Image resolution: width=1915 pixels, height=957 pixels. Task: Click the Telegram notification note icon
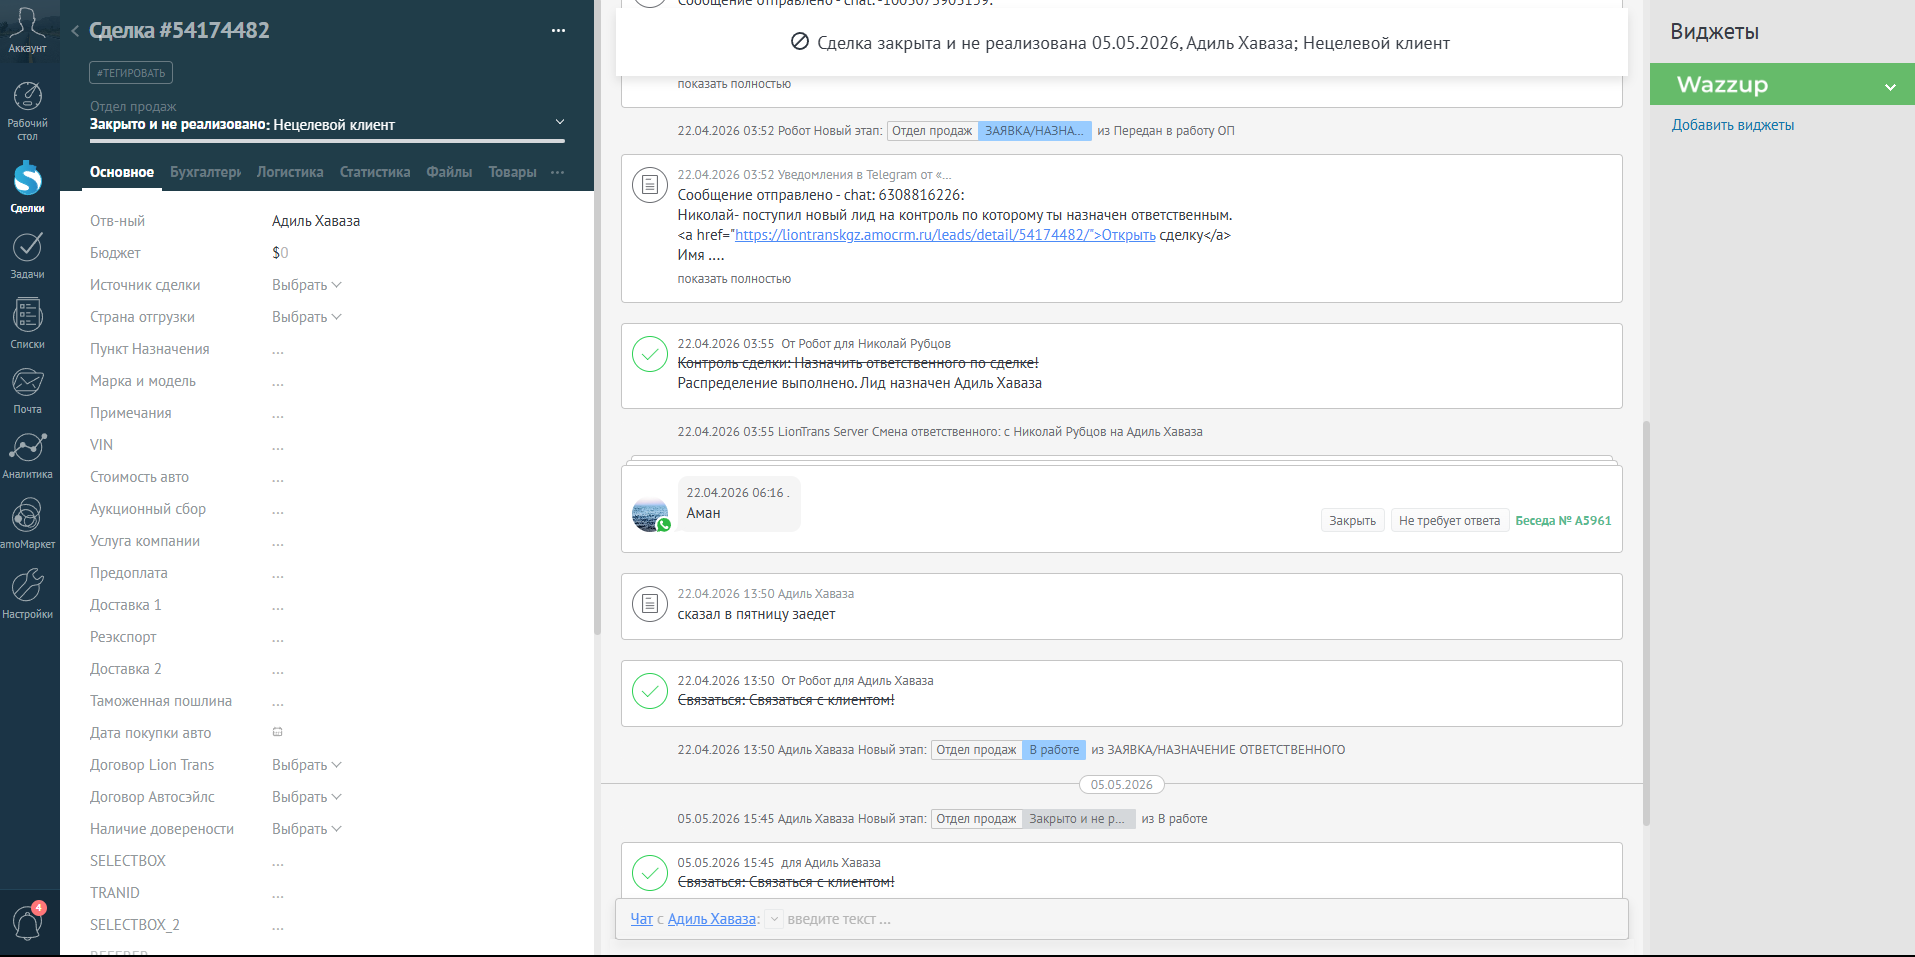click(650, 184)
